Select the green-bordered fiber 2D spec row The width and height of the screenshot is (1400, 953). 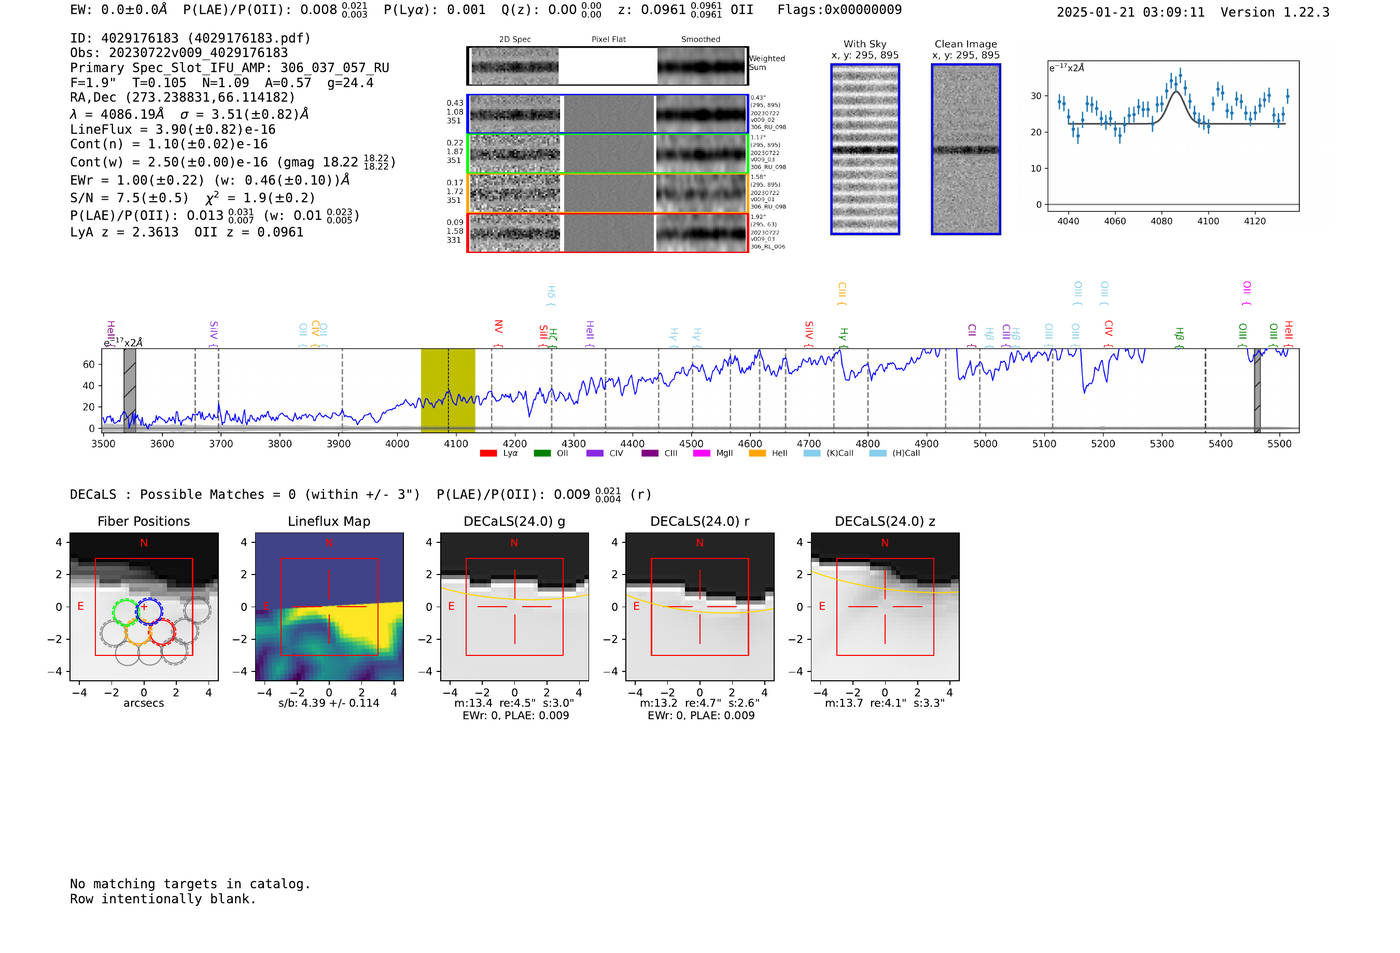coord(513,154)
